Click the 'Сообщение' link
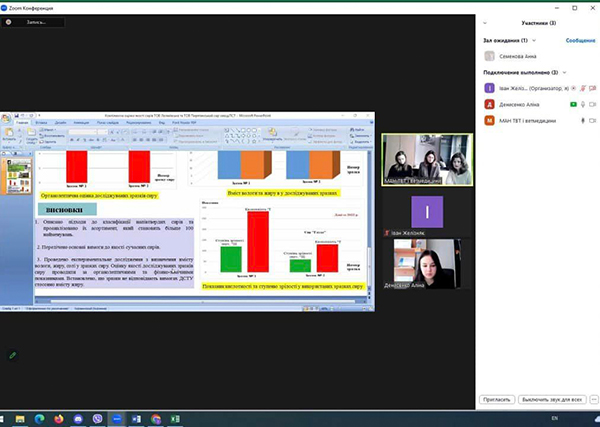The height and width of the screenshot is (427, 600). [x=580, y=40]
